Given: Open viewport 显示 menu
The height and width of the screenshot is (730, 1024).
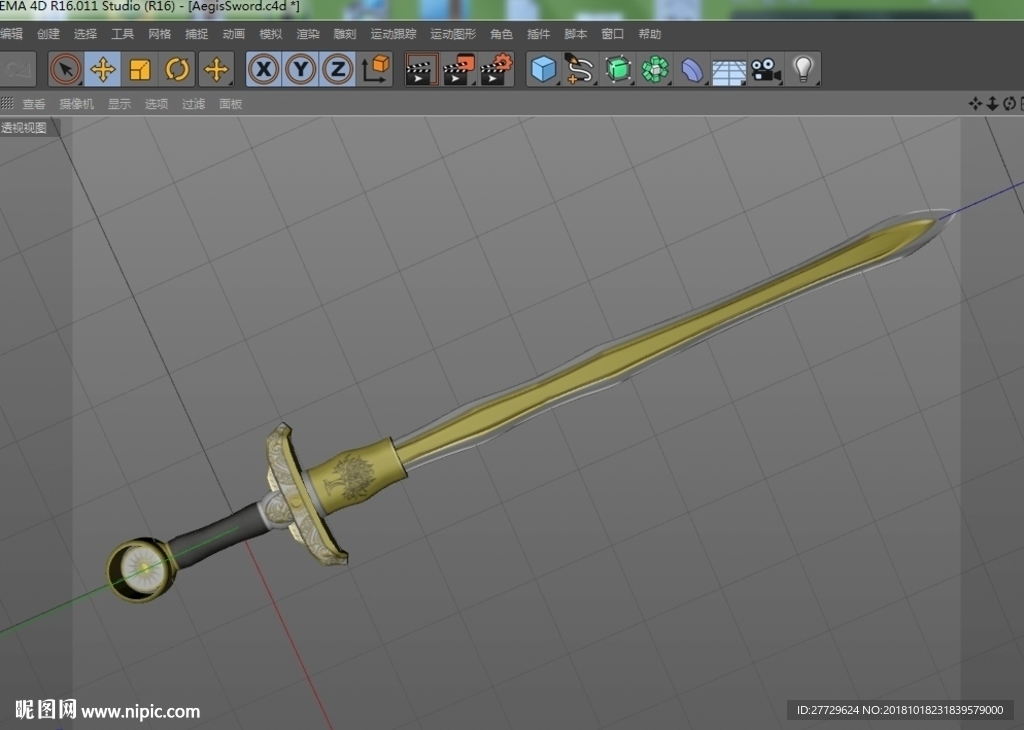Looking at the screenshot, I should tap(119, 104).
